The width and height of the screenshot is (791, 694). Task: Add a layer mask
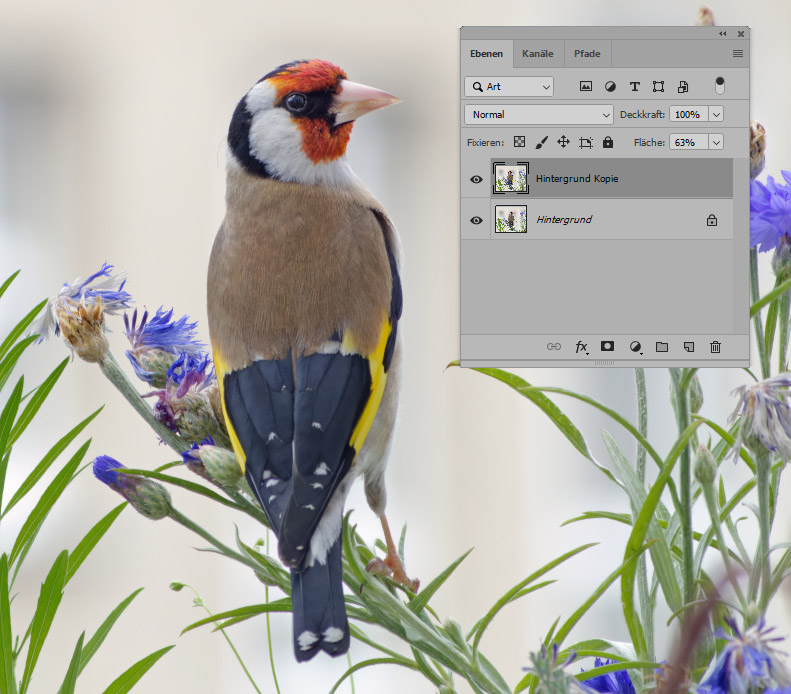(x=607, y=347)
